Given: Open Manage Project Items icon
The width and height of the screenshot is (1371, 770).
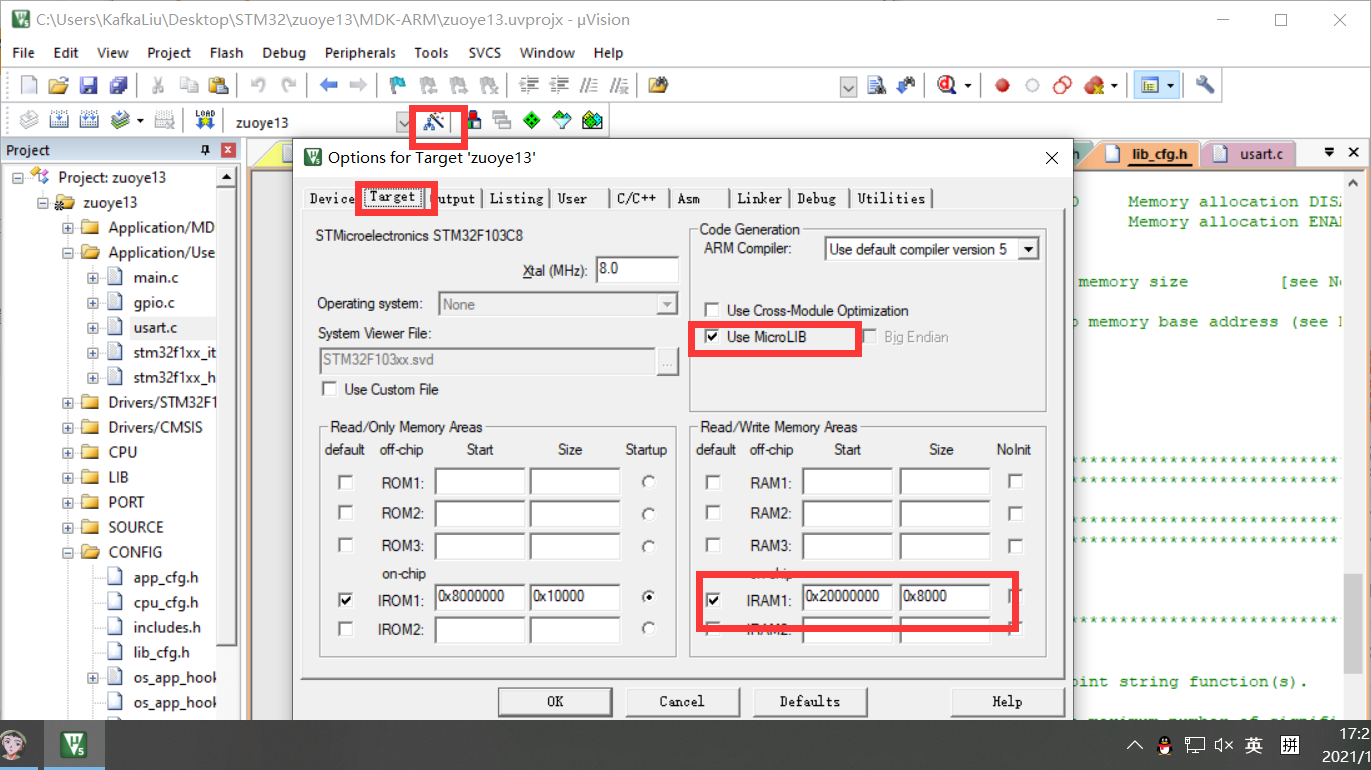Looking at the screenshot, I should (x=473, y=121).
